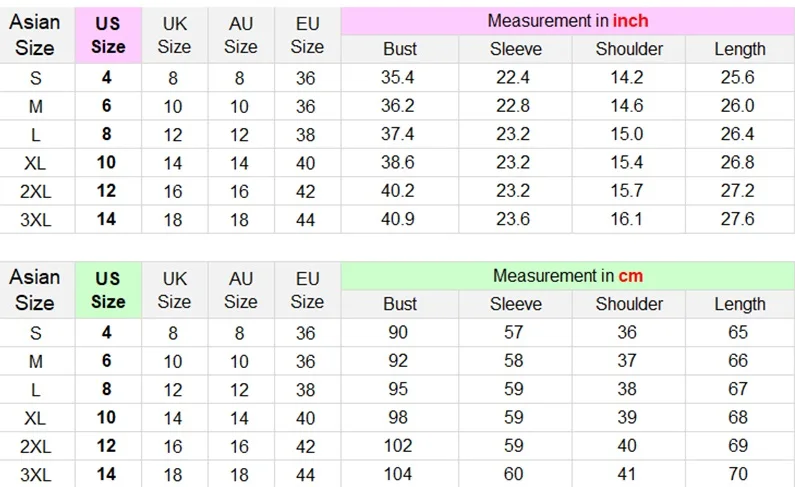Click the pink US Size header cell

(109, 35)
